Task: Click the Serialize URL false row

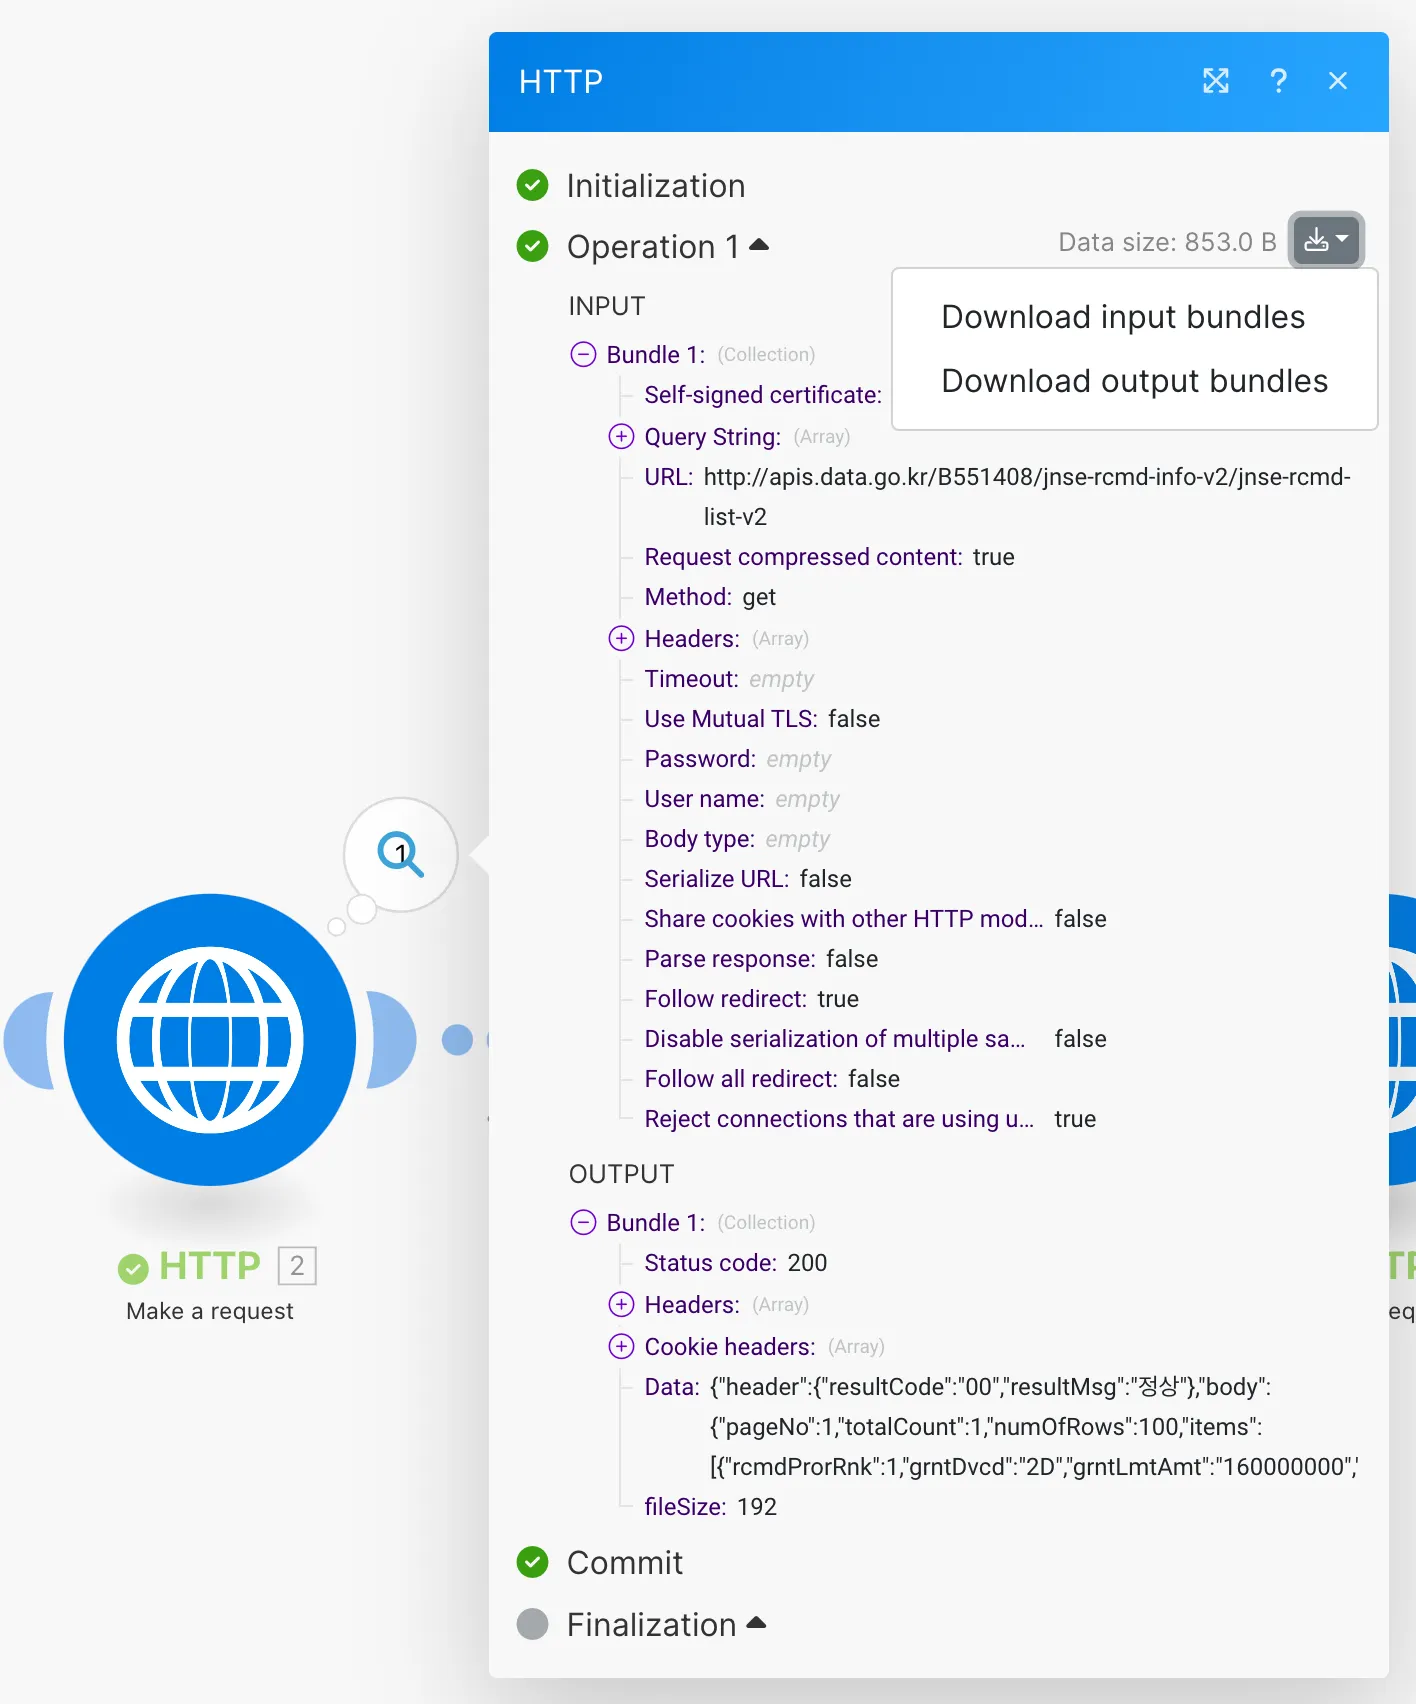Action: 748,879
